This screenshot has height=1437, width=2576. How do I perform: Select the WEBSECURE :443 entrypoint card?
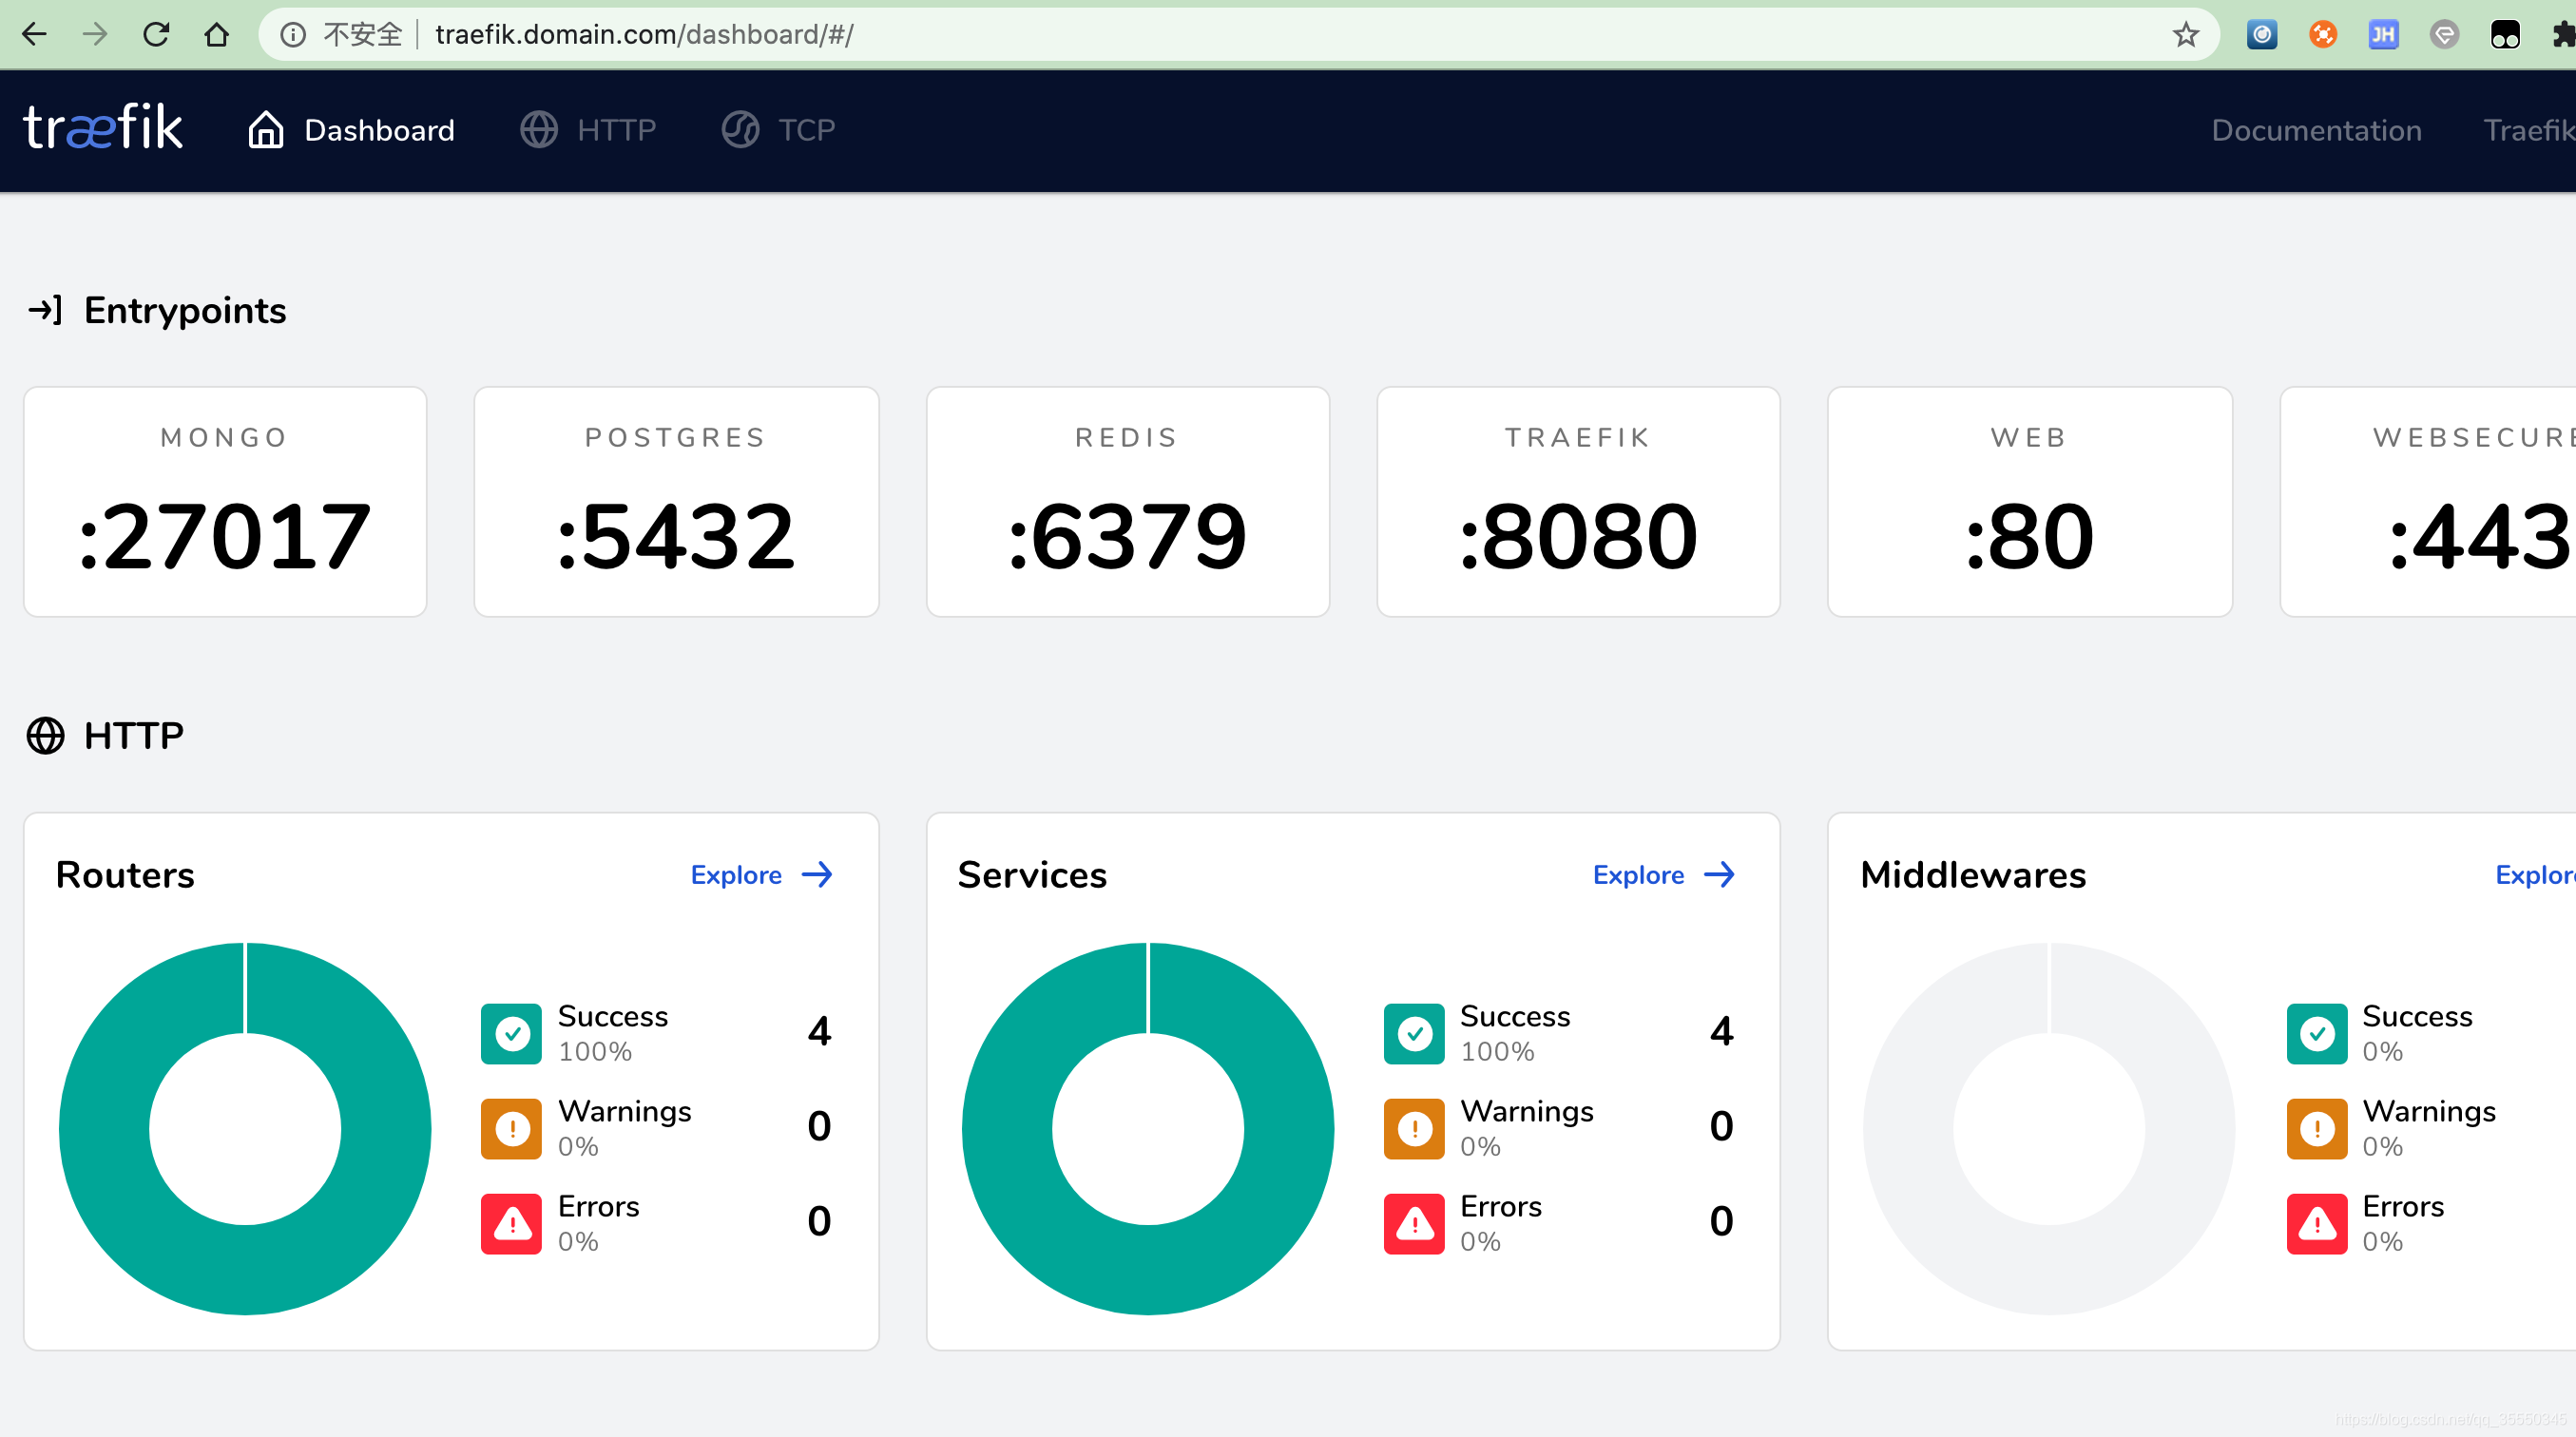pos(2428,502)
